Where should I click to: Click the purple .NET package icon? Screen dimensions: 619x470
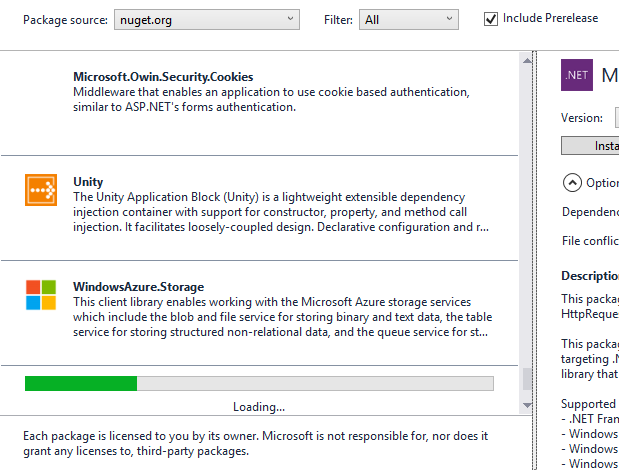[577, 75]
